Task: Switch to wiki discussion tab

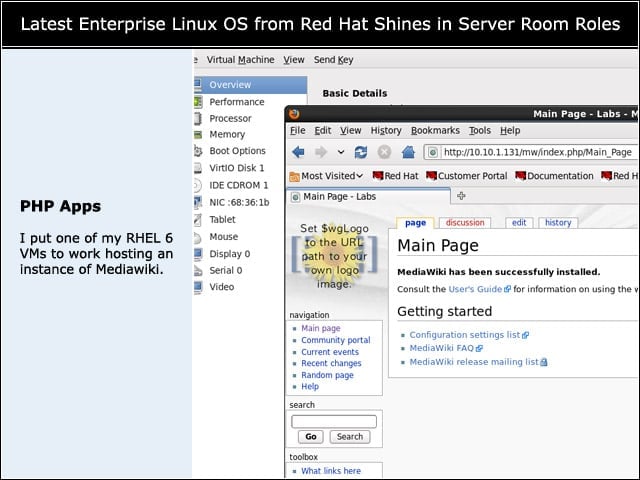Action: 465,223
